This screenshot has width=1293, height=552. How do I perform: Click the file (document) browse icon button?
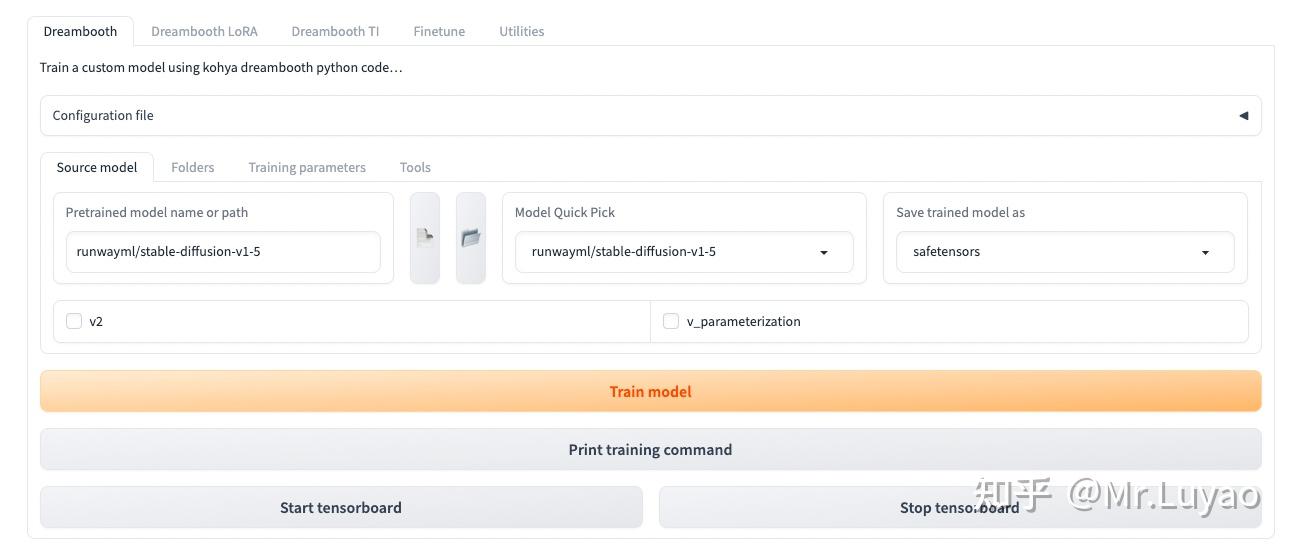[x=425, y=238]
